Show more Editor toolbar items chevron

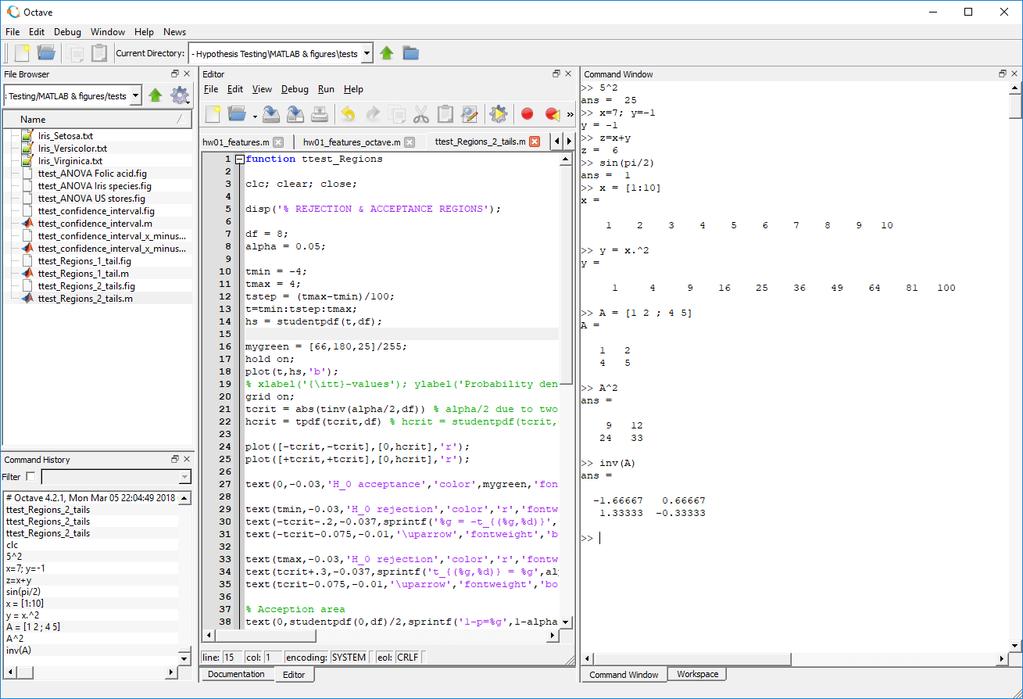(x=570, y=115)
